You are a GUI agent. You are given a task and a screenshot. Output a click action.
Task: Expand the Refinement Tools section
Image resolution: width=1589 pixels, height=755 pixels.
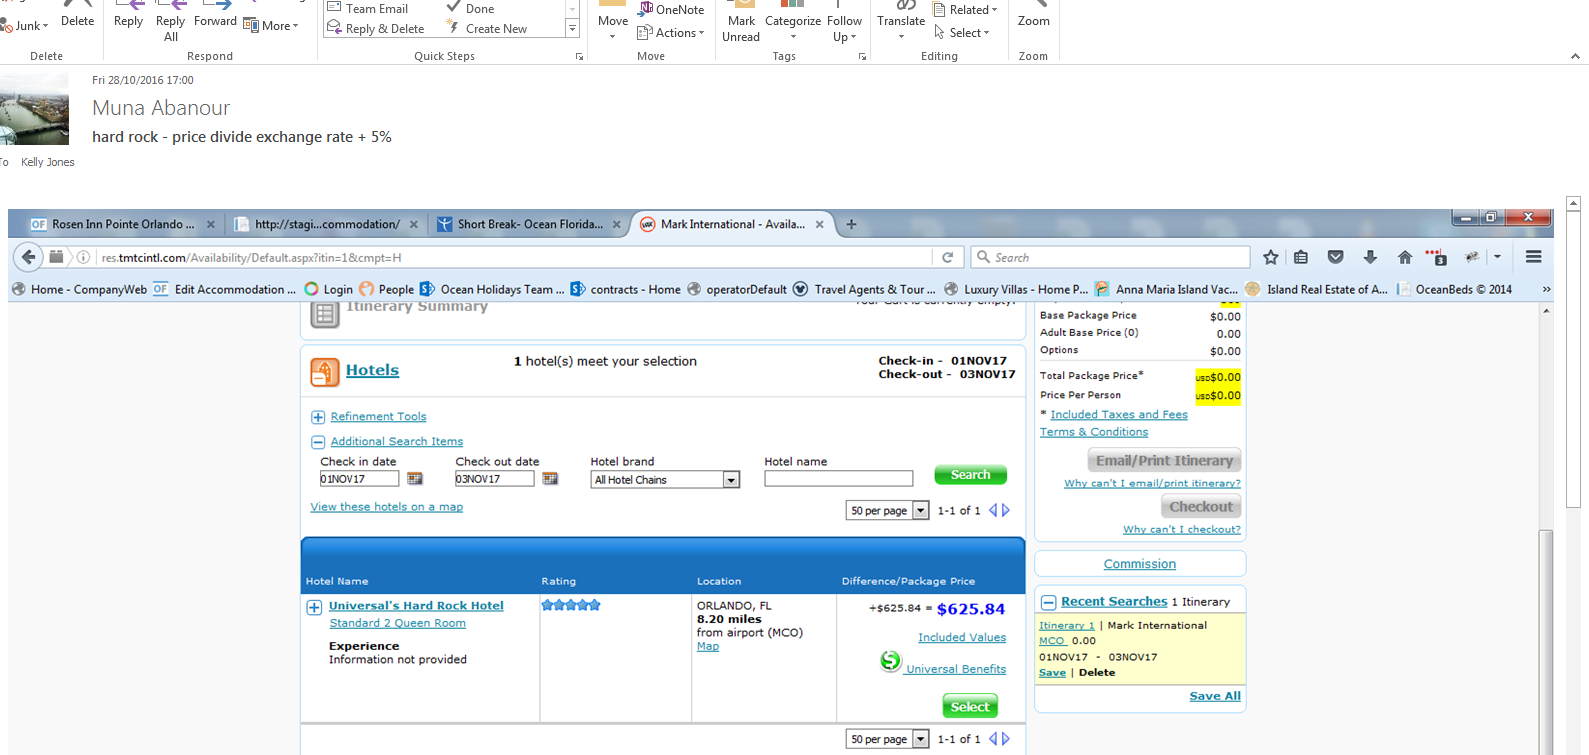pyautogui.click(x=318, y=417)
